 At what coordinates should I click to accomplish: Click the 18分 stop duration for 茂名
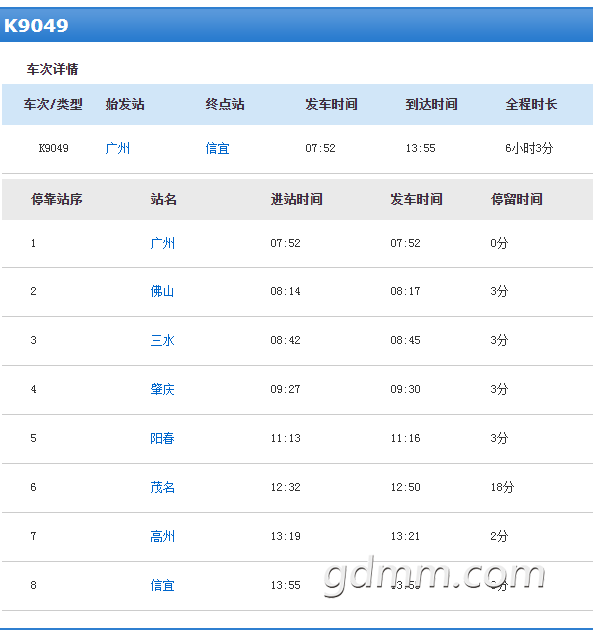(502, 487)
